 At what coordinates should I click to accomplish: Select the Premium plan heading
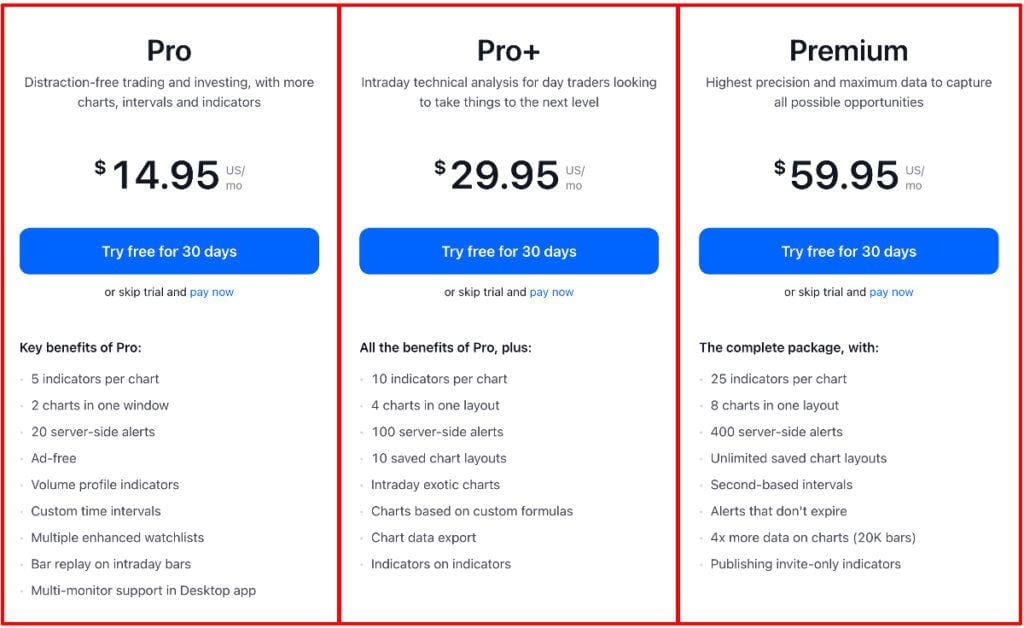point(848,50)
